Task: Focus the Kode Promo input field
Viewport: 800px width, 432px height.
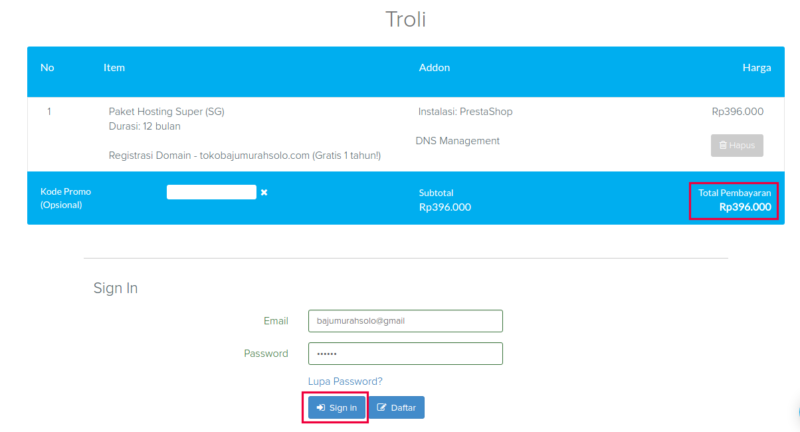Action: click(x=211, y=192)
